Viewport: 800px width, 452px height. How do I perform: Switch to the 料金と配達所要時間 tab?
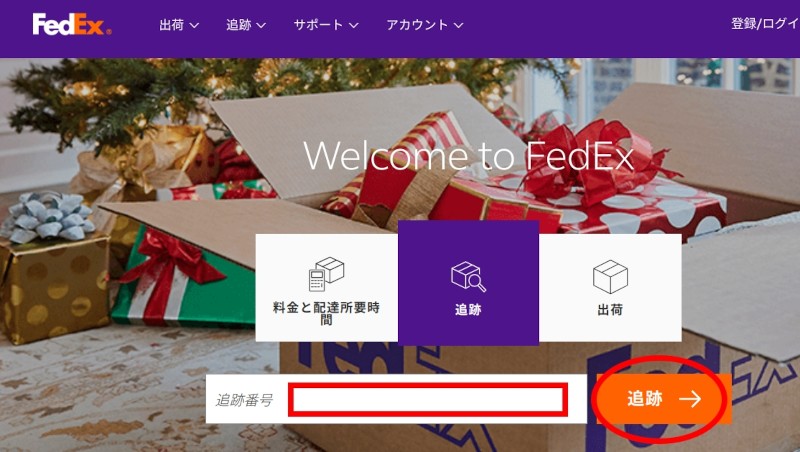(327, 288)
